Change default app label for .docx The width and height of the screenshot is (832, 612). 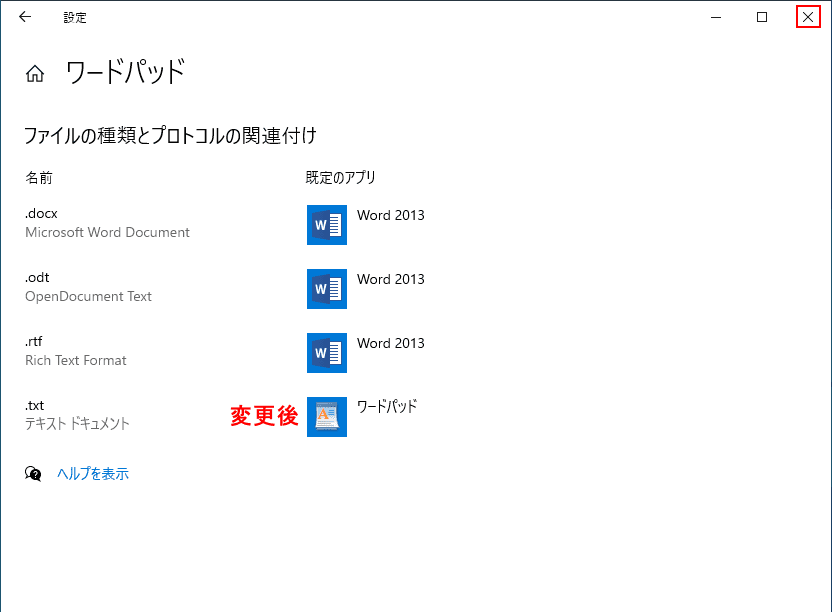tap(391, 215)
